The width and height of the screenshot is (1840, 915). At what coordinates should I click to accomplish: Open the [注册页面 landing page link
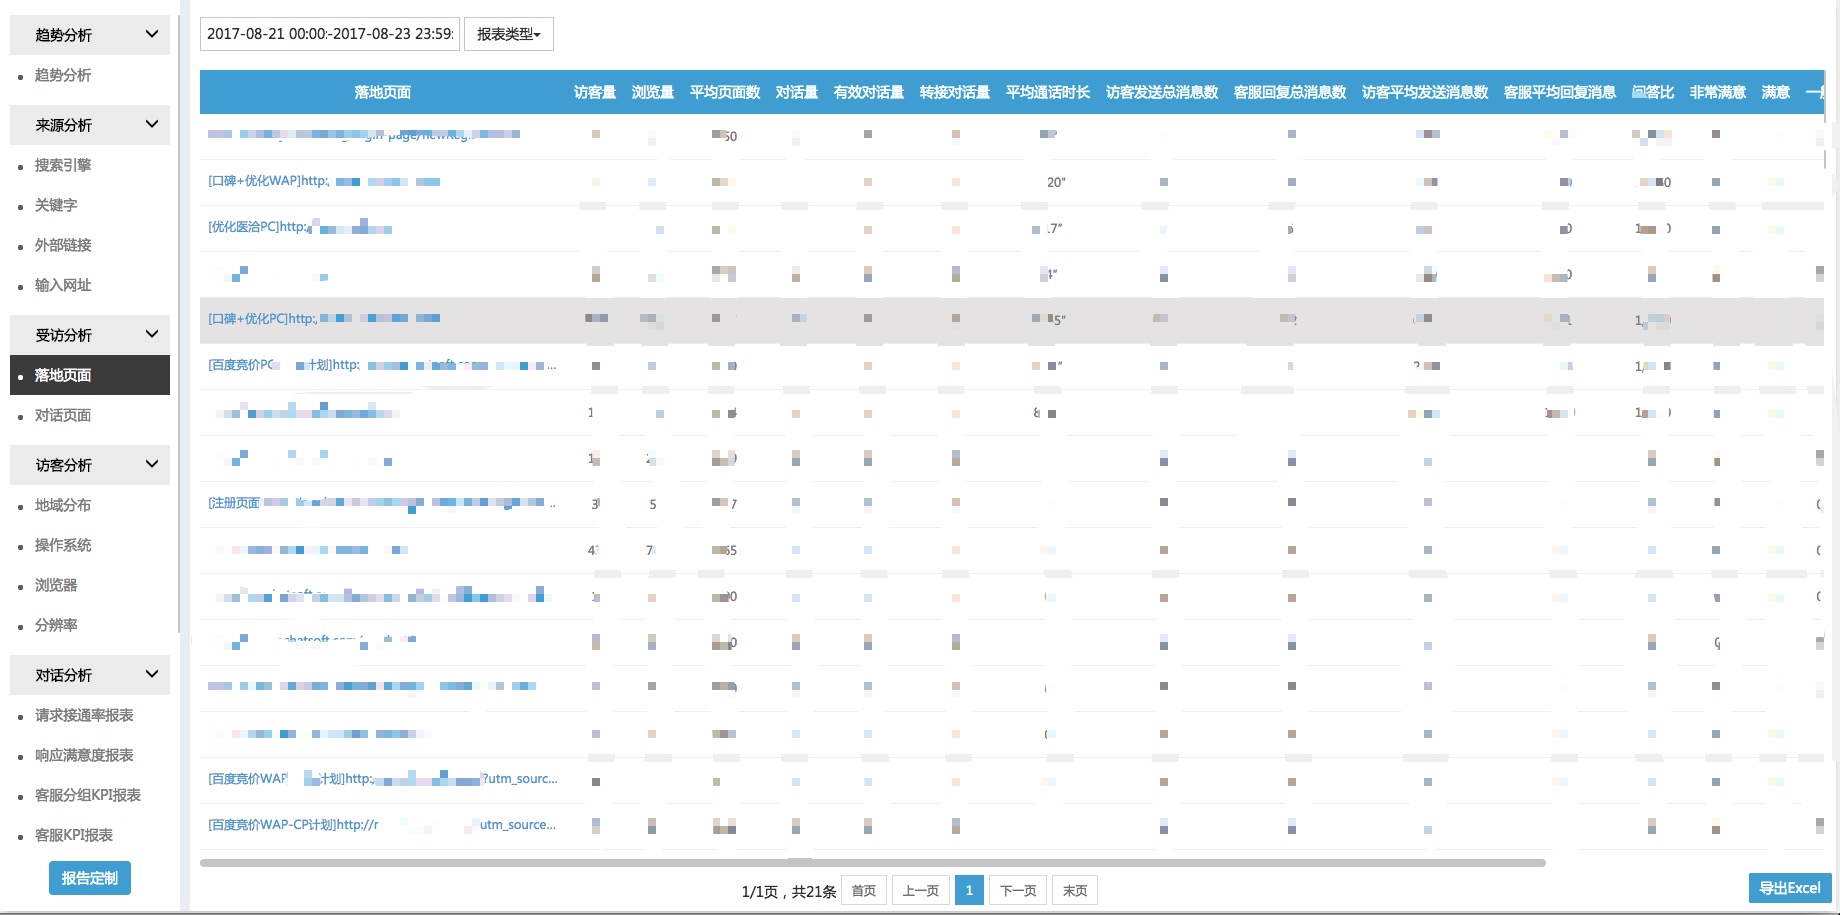(x=382, y=503)
